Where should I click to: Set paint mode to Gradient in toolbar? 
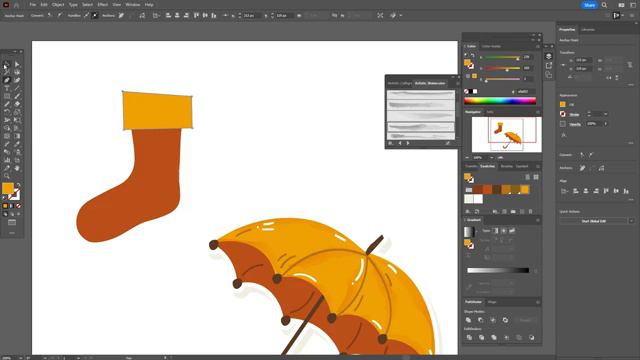12,206
